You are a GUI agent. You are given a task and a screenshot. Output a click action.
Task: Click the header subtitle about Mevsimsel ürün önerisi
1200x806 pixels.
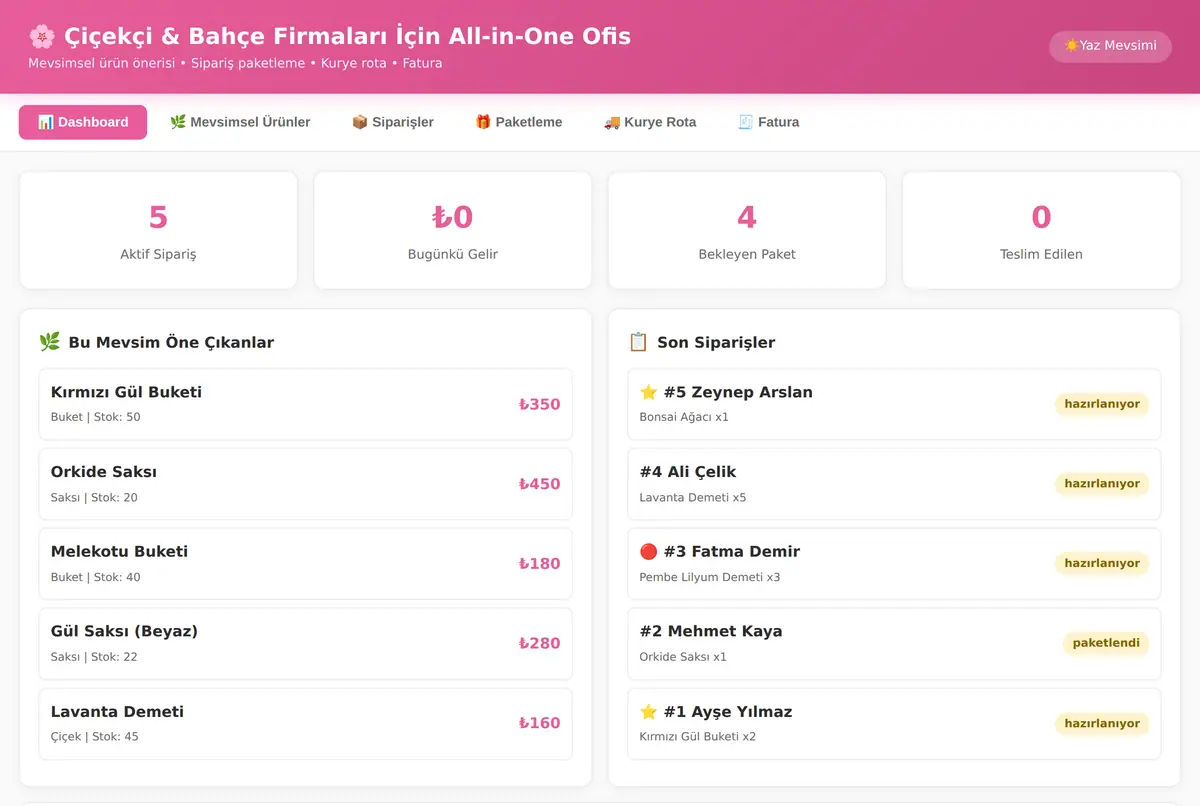click(235, 63)
